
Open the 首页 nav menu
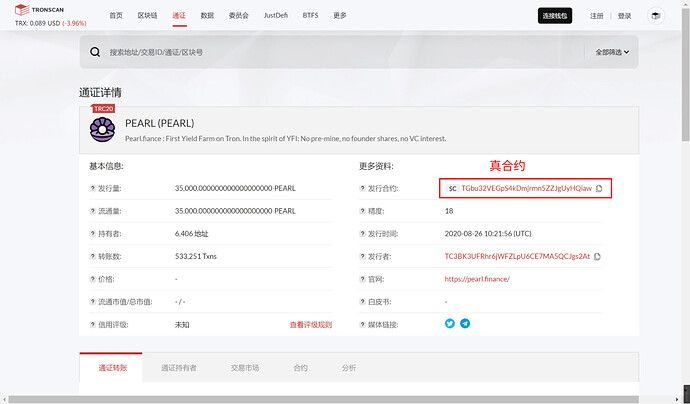click(116, 15)
